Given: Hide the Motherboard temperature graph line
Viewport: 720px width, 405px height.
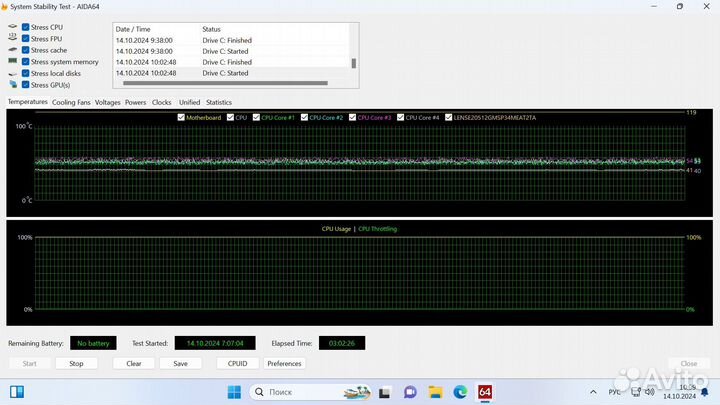Looking at the screenshot, I should pyautogui.click(x=181, y=118).
